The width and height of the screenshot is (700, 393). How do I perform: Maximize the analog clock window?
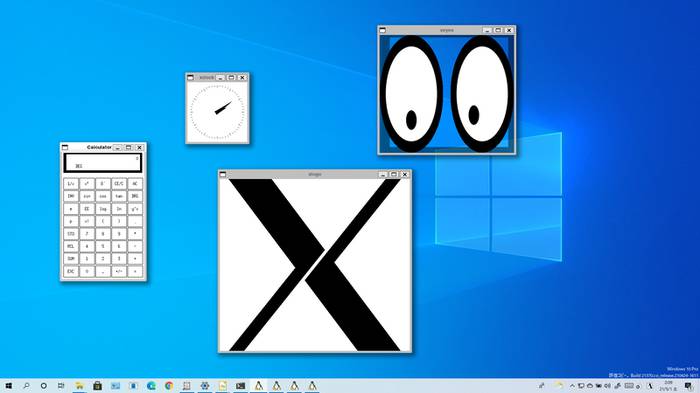[x=231, y=77]
